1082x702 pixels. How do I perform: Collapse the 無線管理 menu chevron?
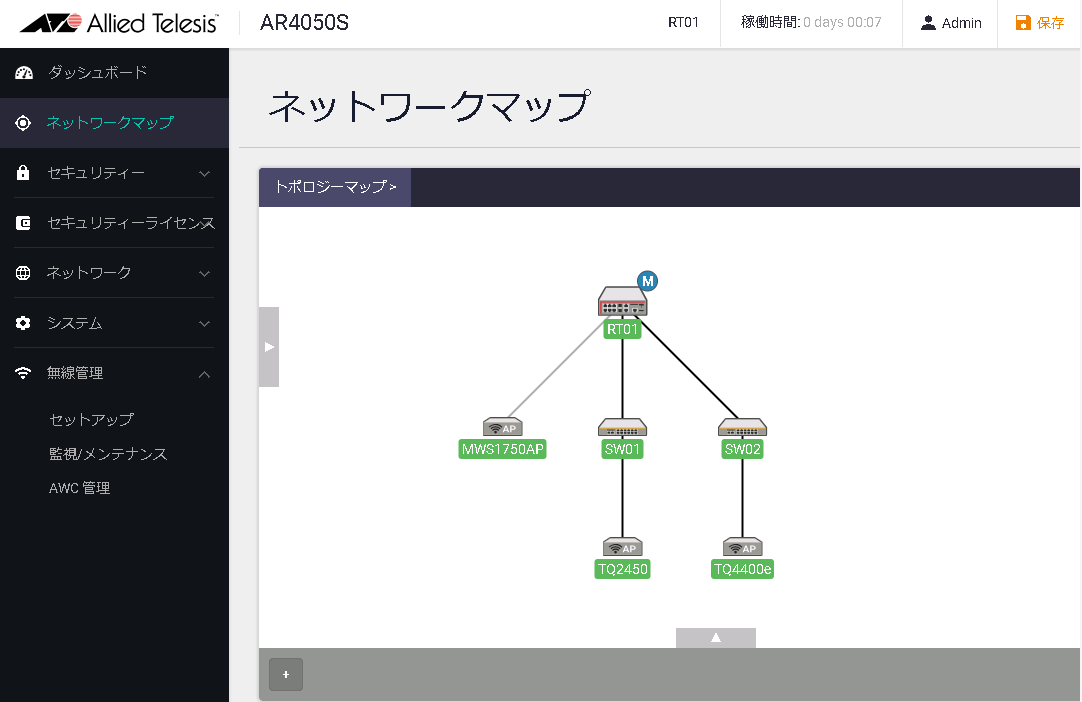(204, 374)
